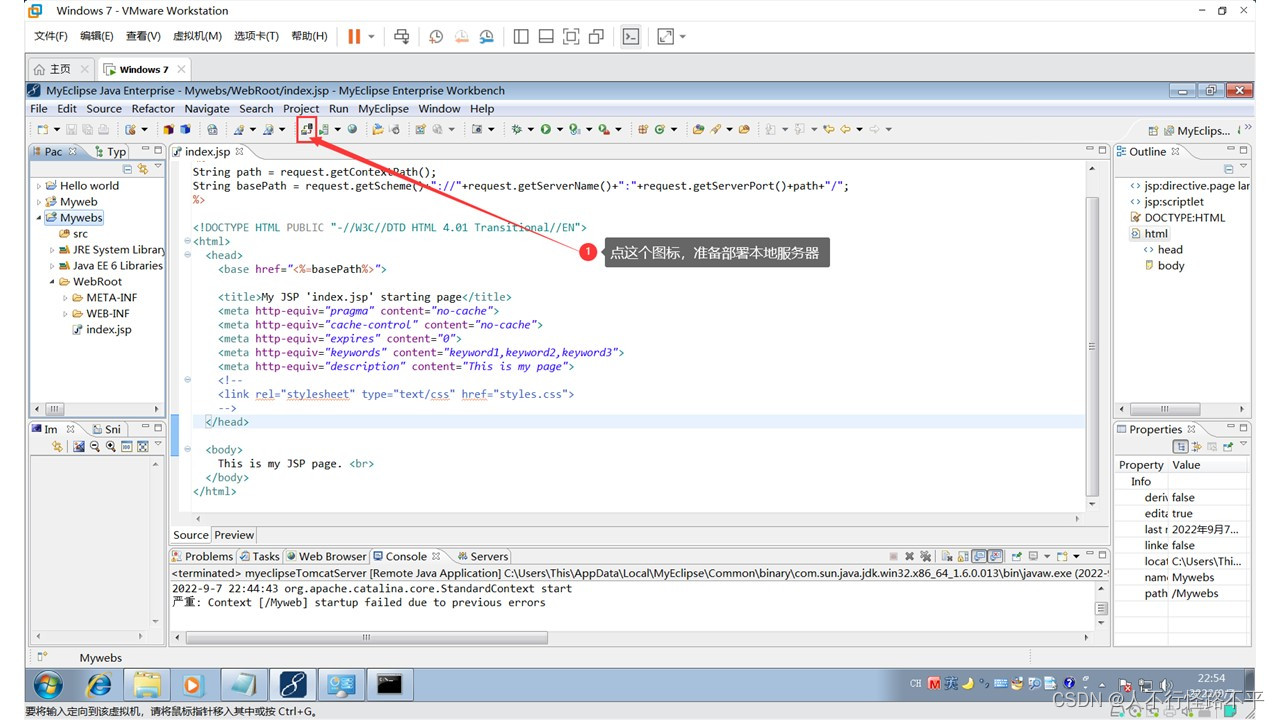Screen dimensions: 1280x720
Task: Collapse the WebRoot folder node
Action: [x=52, y=282]
